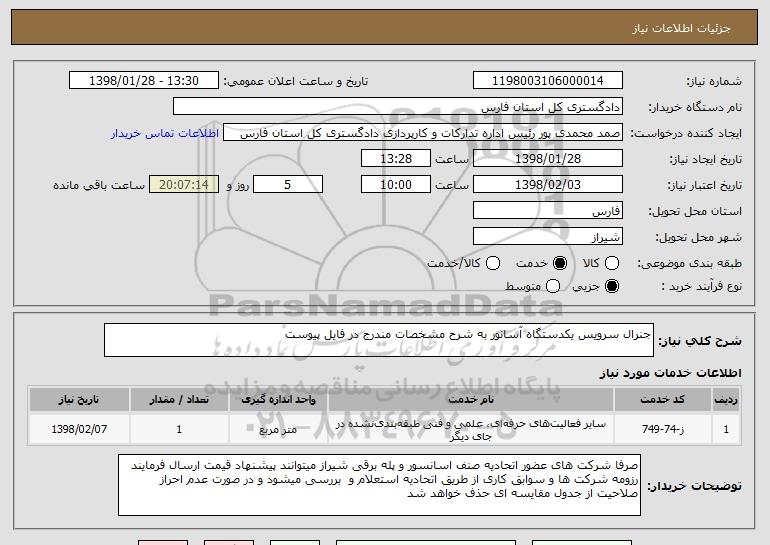Select the کالا/خدمت radio button
The width and height of the screenshot is (770, 545).
pyautogui.click(x=493, y=263)
